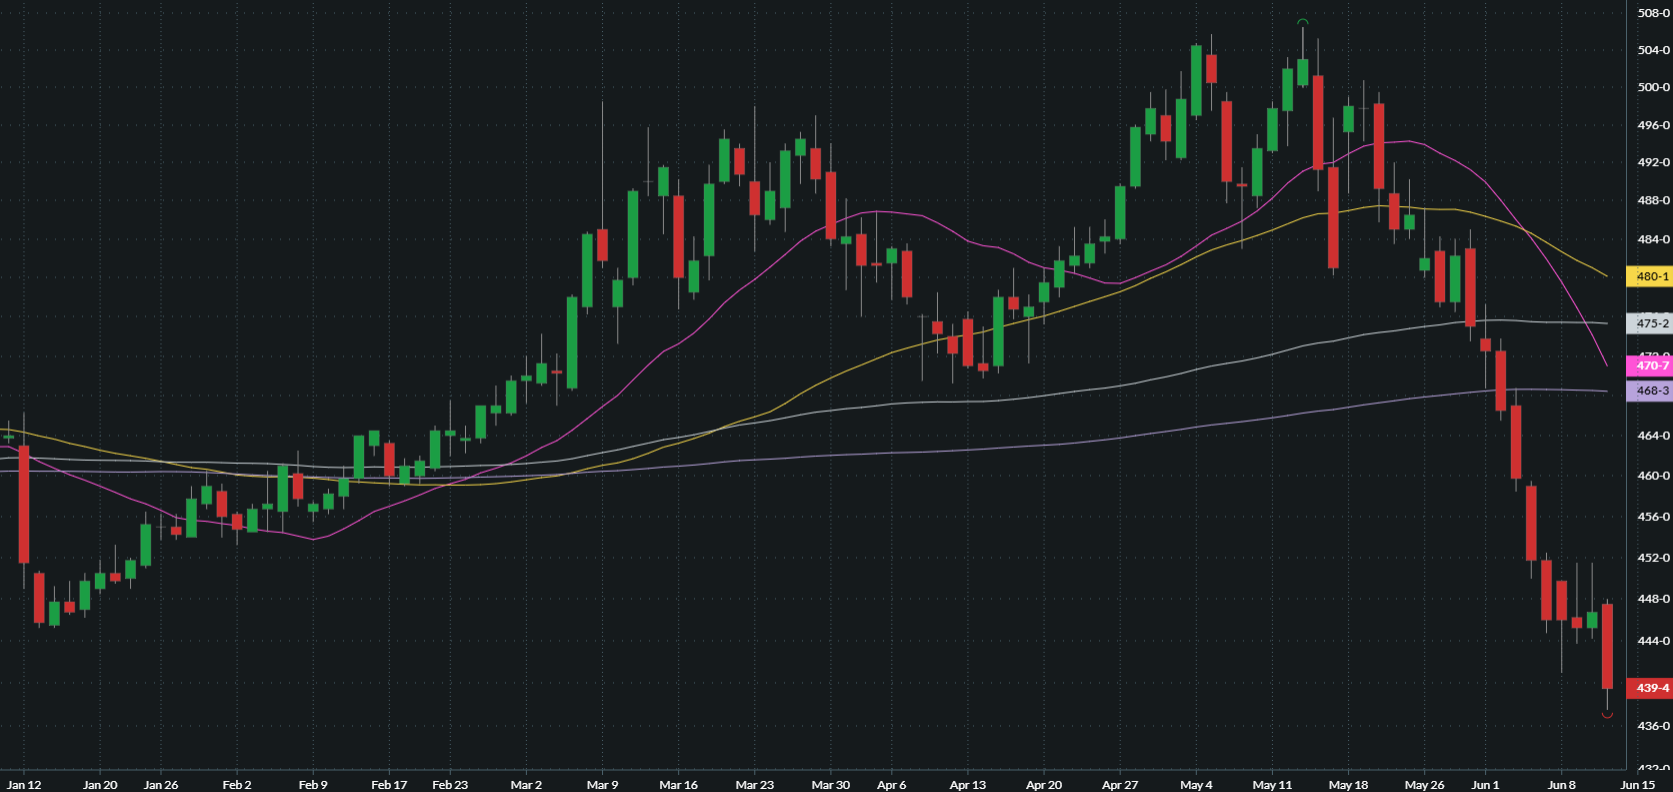Click the Apr 20 date label

click(1043, 785)
